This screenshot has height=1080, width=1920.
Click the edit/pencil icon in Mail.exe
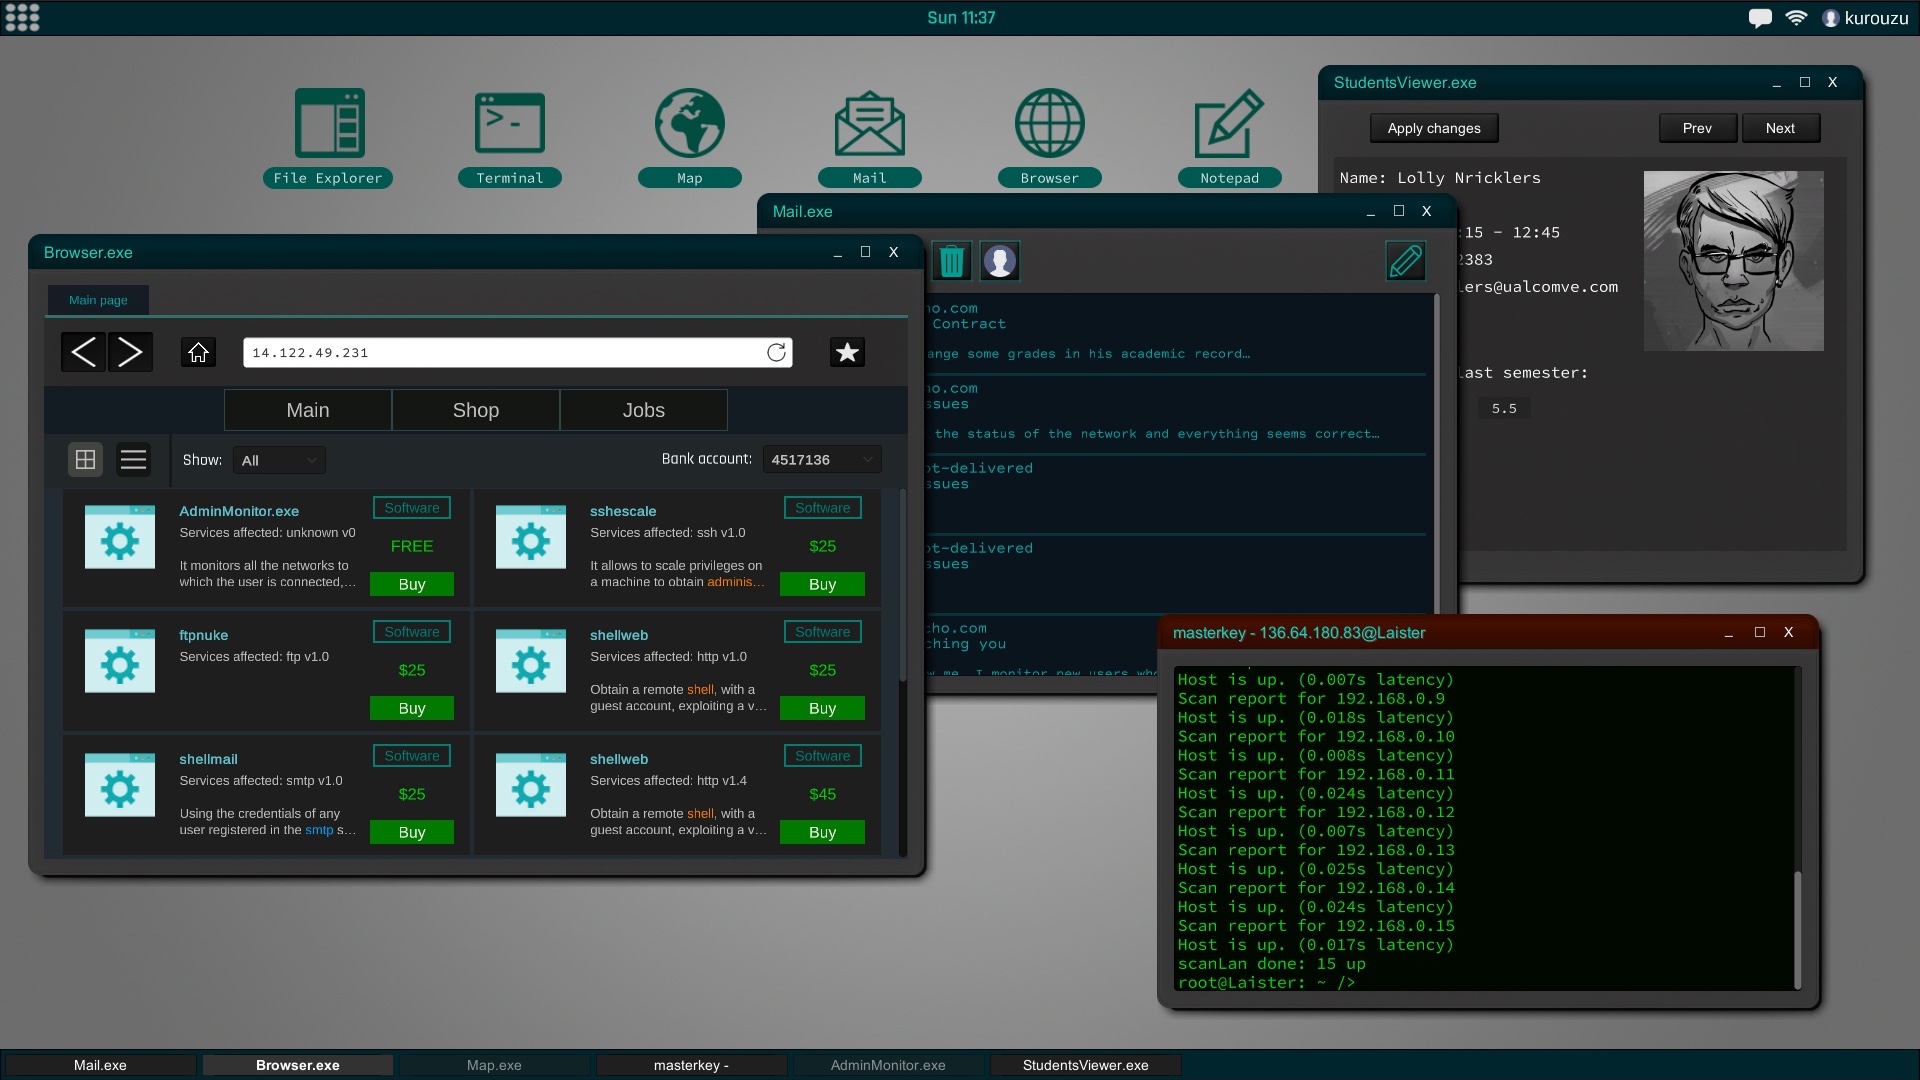click(x=1403, y=260)
